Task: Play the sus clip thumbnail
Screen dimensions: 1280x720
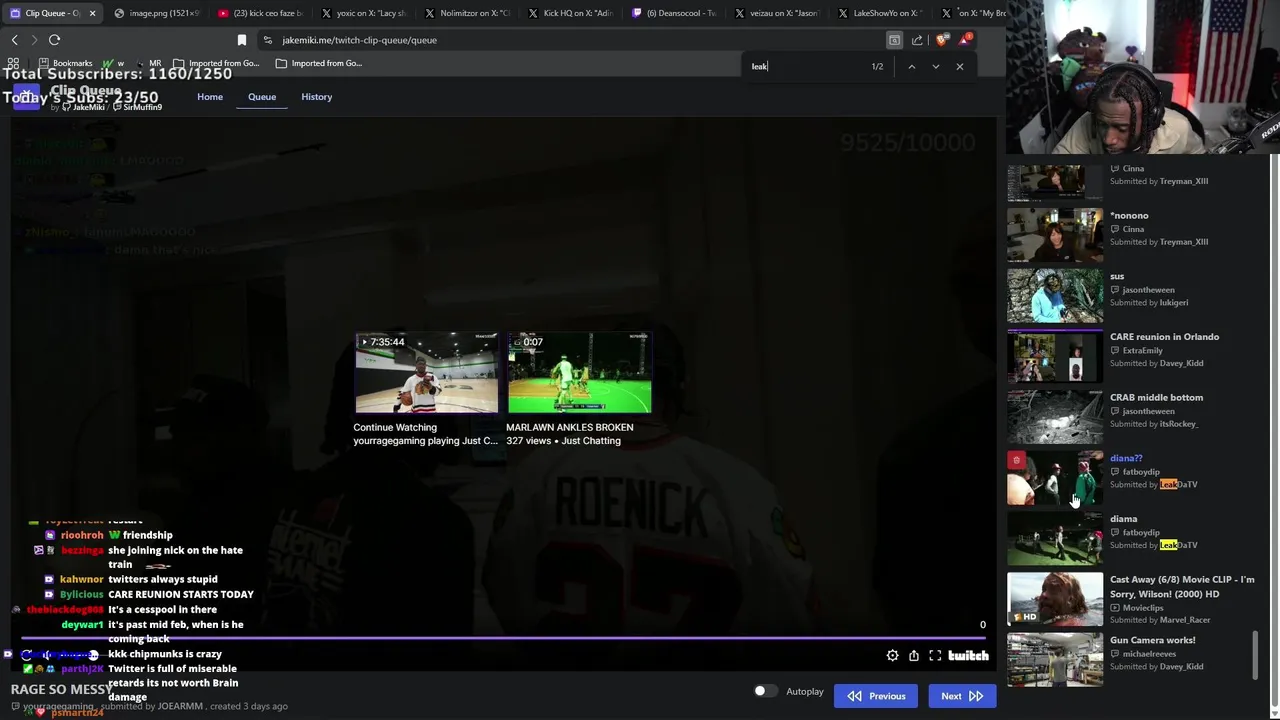Action: [x=1055, y=296]
